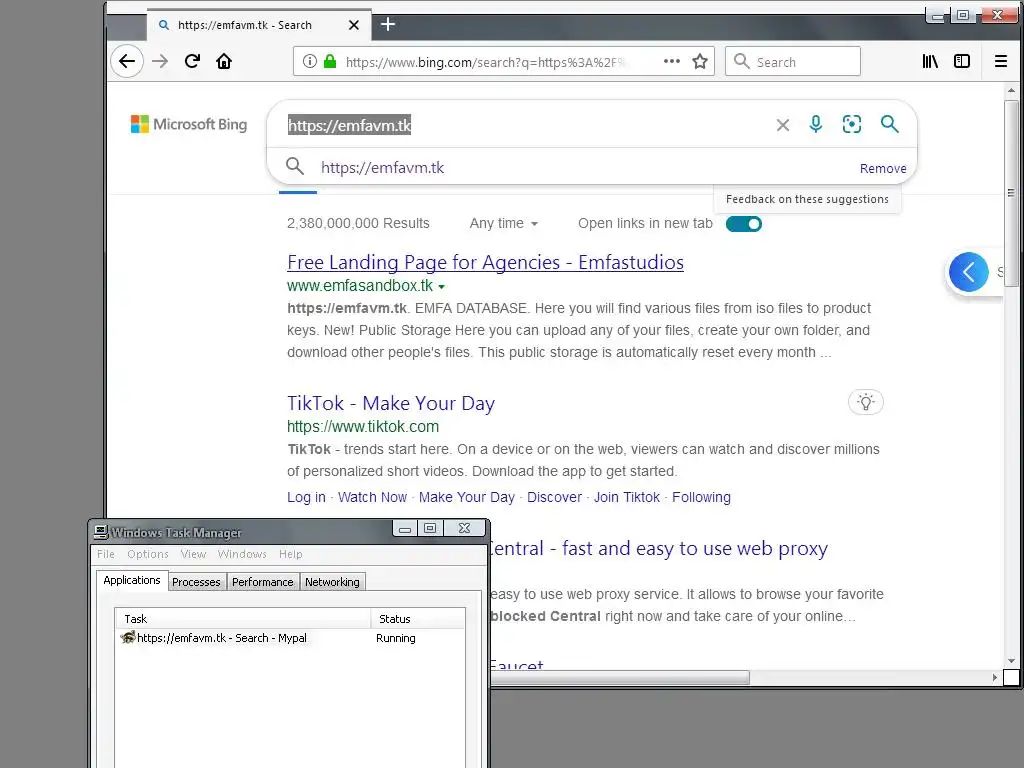
Task: Open a new browser tab
Action: click(x=388, y=25)
